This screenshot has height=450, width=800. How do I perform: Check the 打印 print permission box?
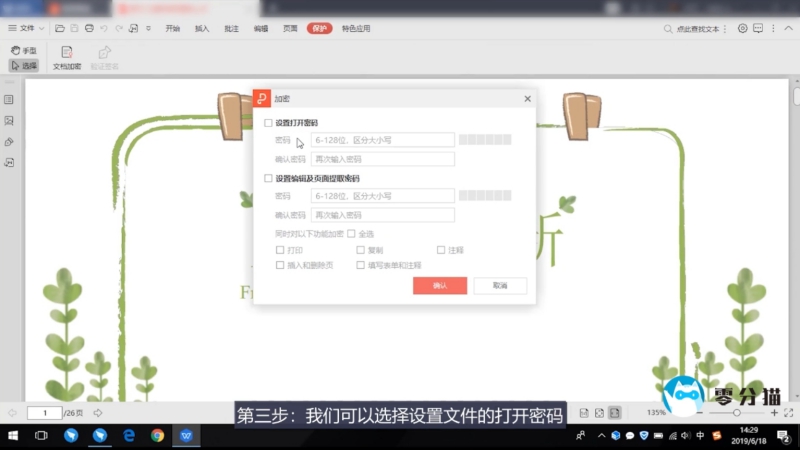[x=280, y=250]
